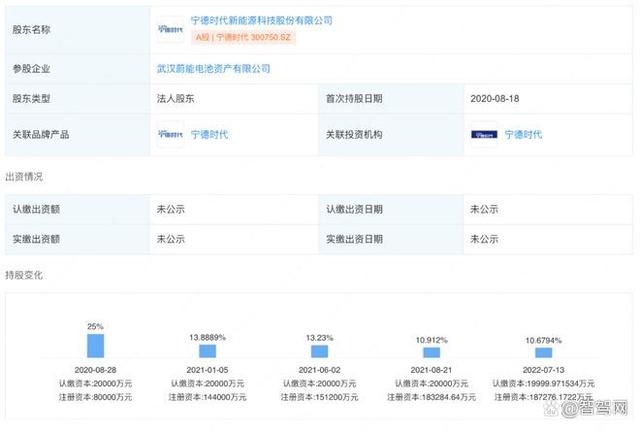640x431 pixels.
Task: Open 宁德时代新能源科技股份有限公司 shareholder link
Action: tap(261, 20)
